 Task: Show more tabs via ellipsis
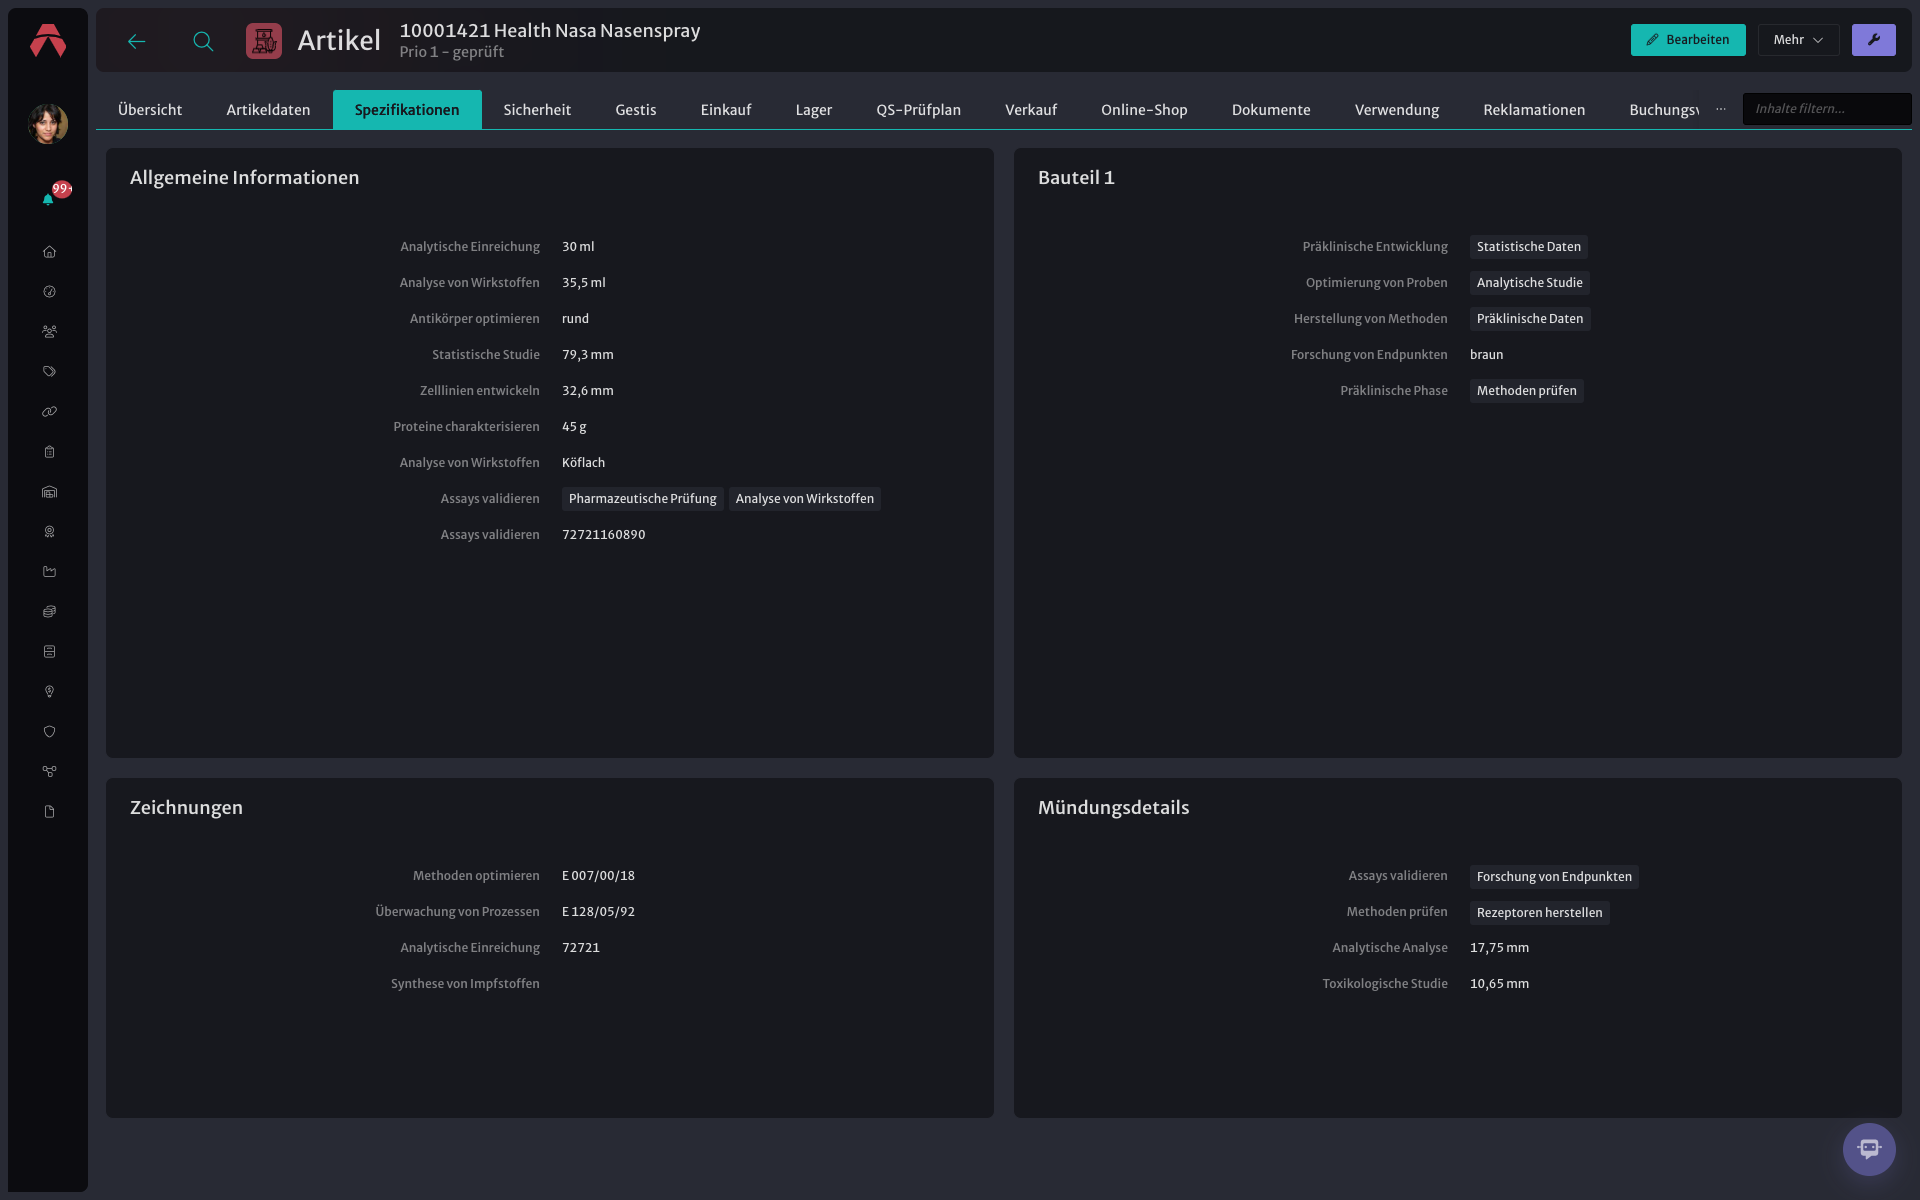tap(1720, 109)
